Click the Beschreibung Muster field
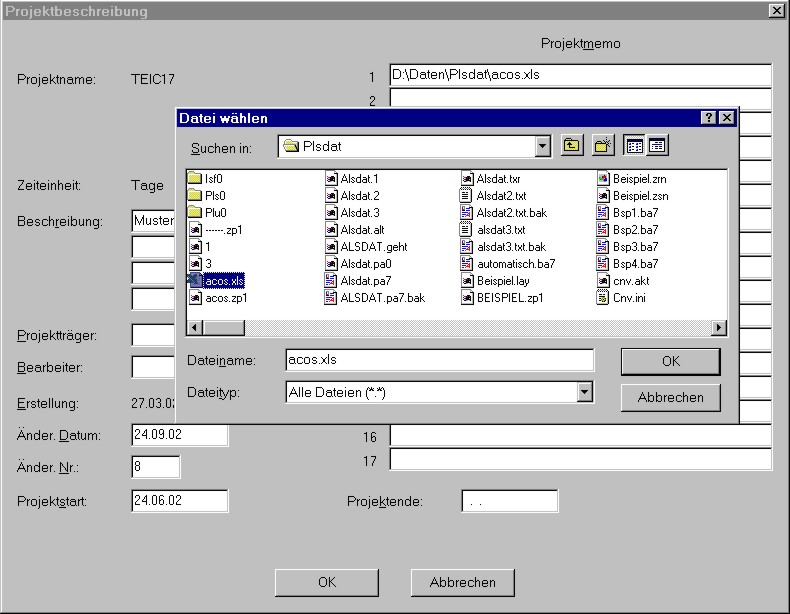790x614 pixels. click(153, 221)
